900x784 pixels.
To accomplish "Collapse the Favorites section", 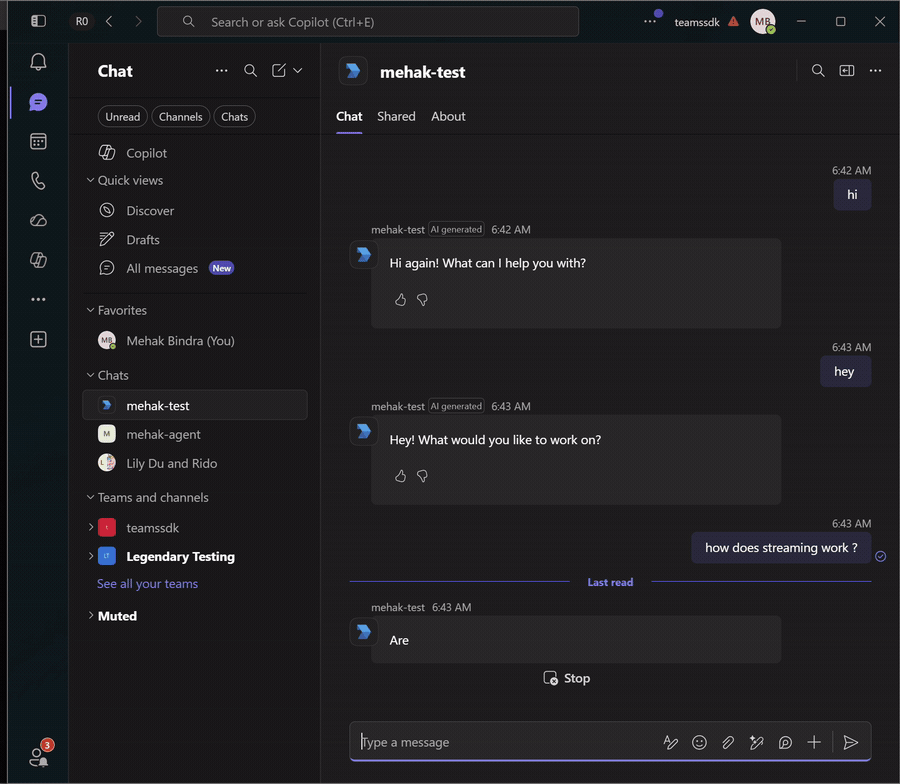I will click(x=90, y=310).
